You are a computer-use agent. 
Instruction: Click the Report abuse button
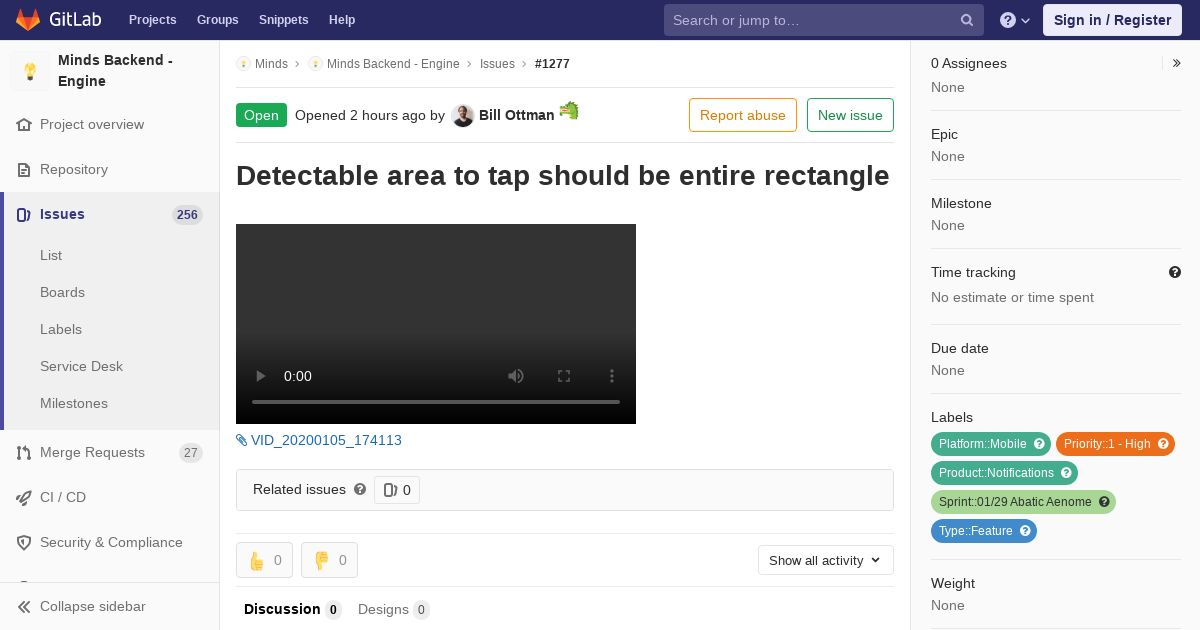pyautogui.click(x=743, y=115)
